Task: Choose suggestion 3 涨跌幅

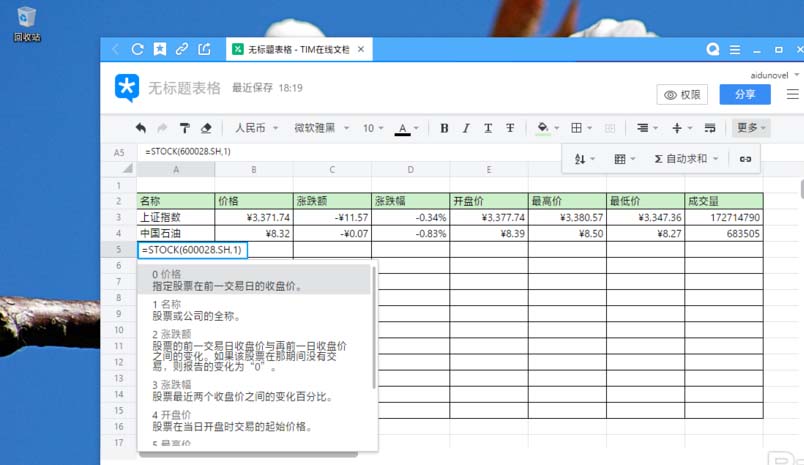Action: click(254, 391)
